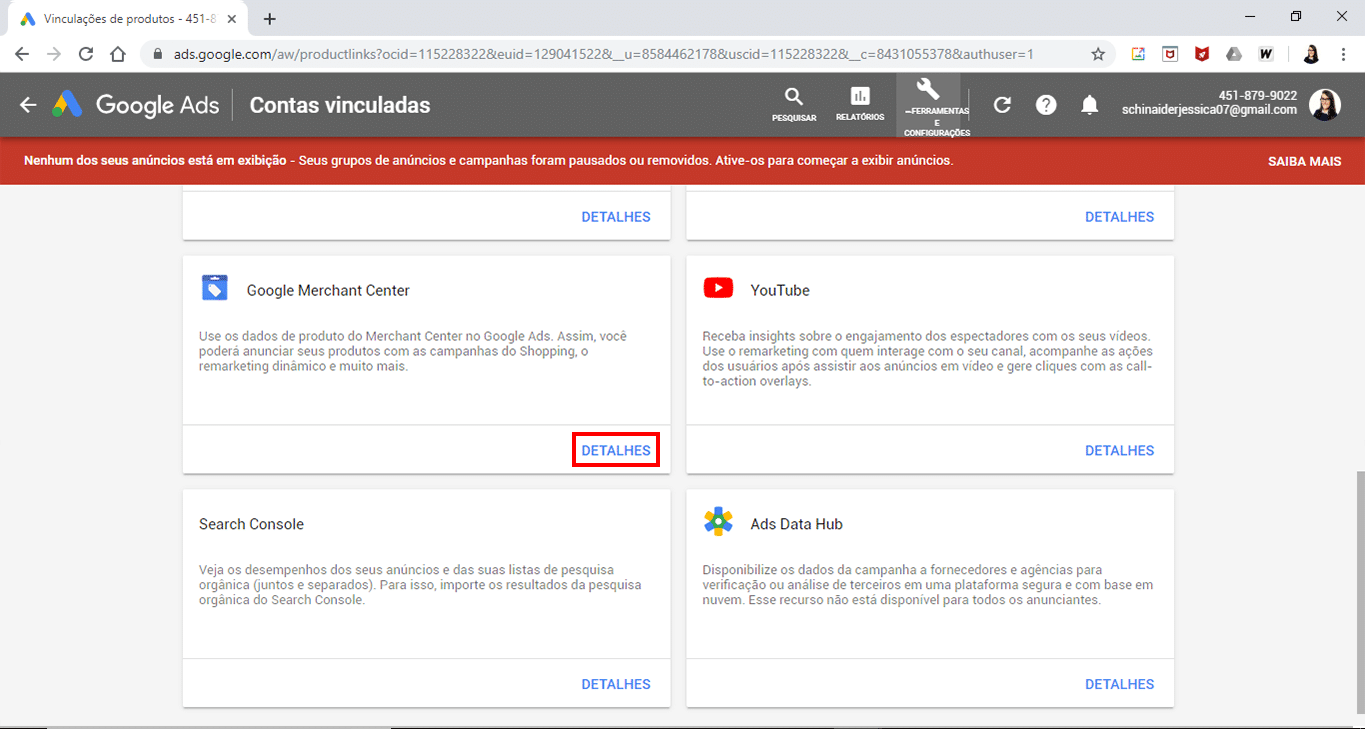This screenshot has width=1365, height=729.
Task: Close the Vinculações de produtos tab
Action: (x=232, y=19)
